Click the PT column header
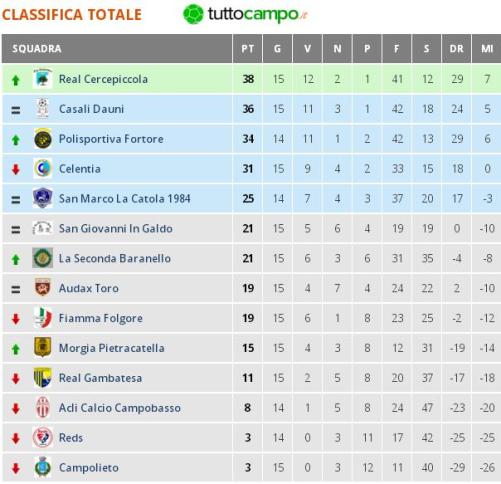The height and width of the screenshot is (484, 501). (248, 49)
